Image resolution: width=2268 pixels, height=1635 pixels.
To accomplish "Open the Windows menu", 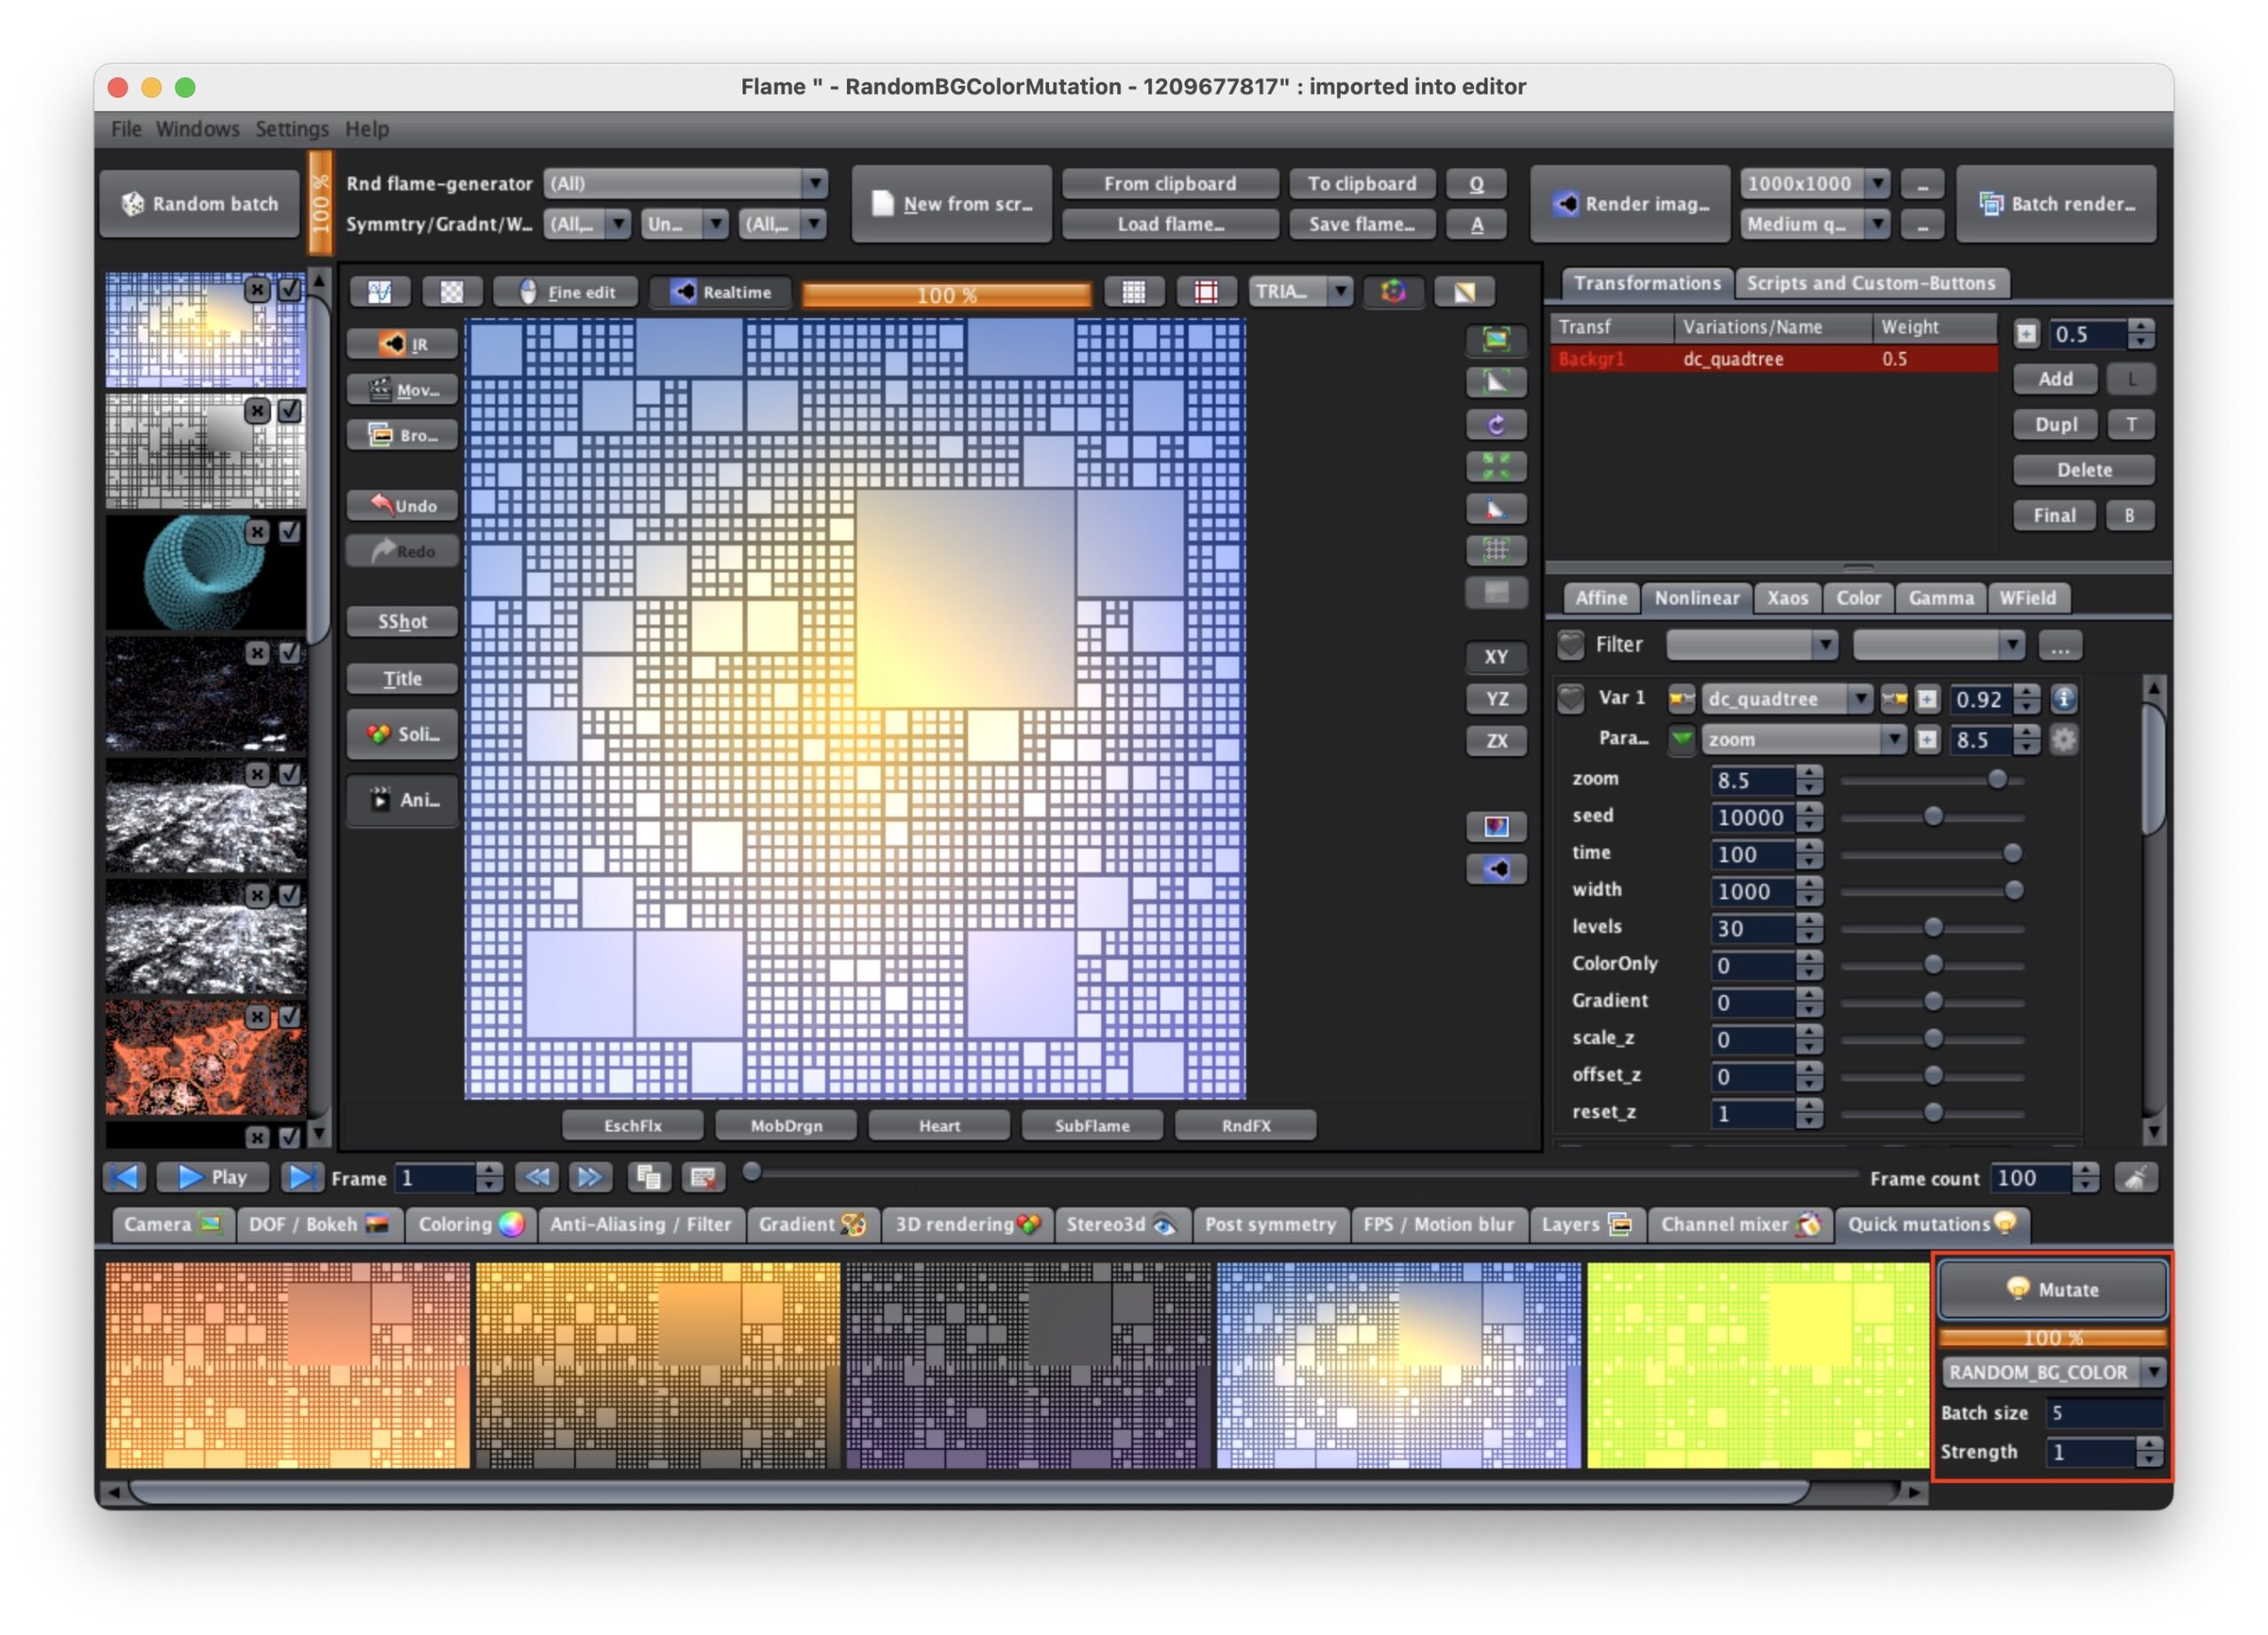I will 197,129.
